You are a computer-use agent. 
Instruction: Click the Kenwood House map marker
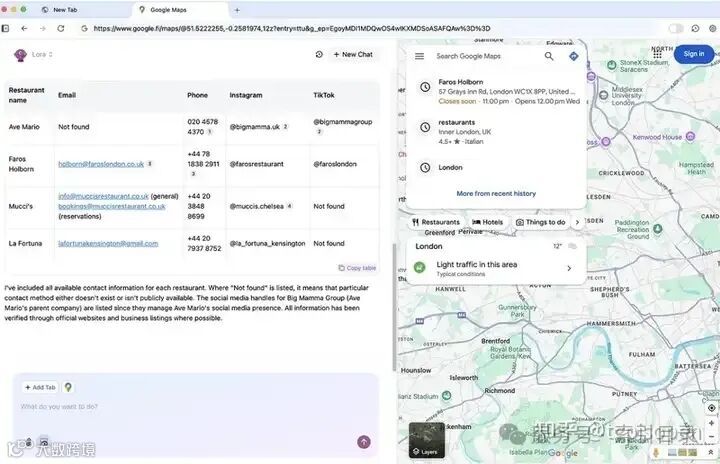pos(690,136)
